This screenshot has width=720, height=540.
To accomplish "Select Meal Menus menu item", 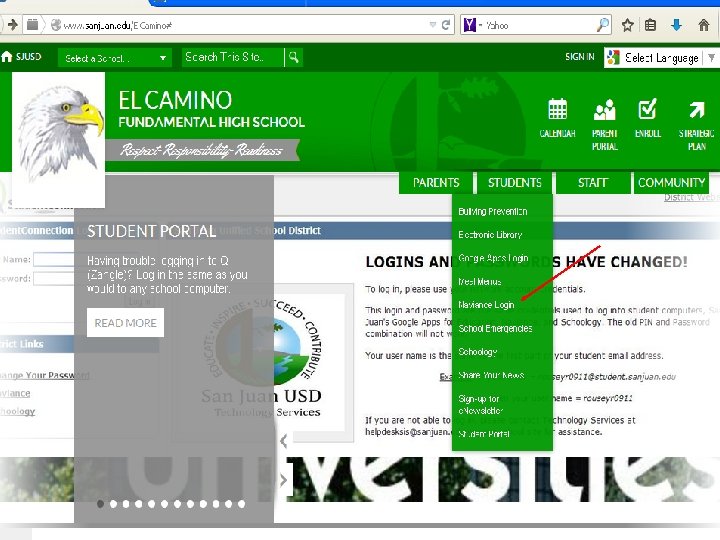I will pos(479,281).
